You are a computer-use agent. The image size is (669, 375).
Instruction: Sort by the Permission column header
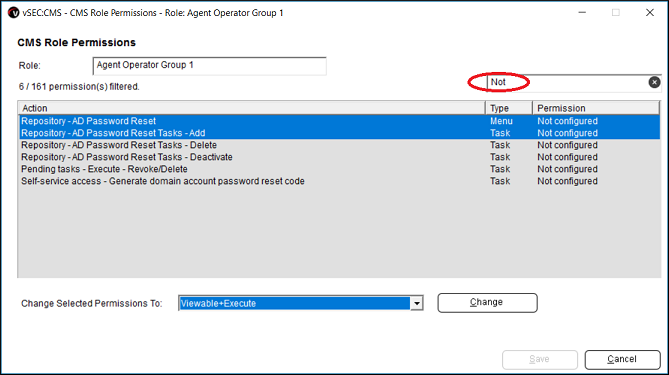596,108
